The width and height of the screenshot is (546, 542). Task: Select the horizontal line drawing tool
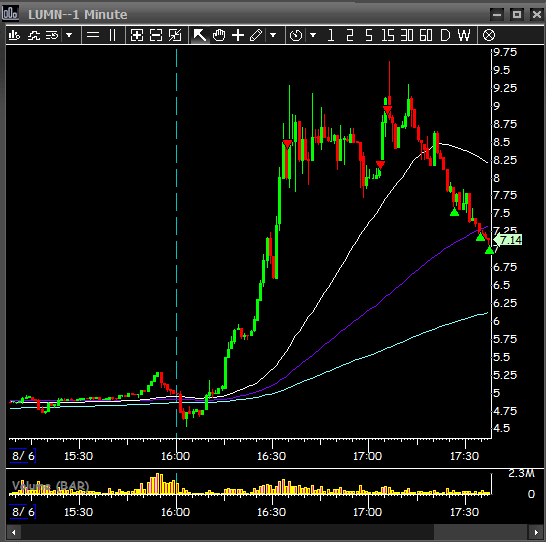[93, 35]
